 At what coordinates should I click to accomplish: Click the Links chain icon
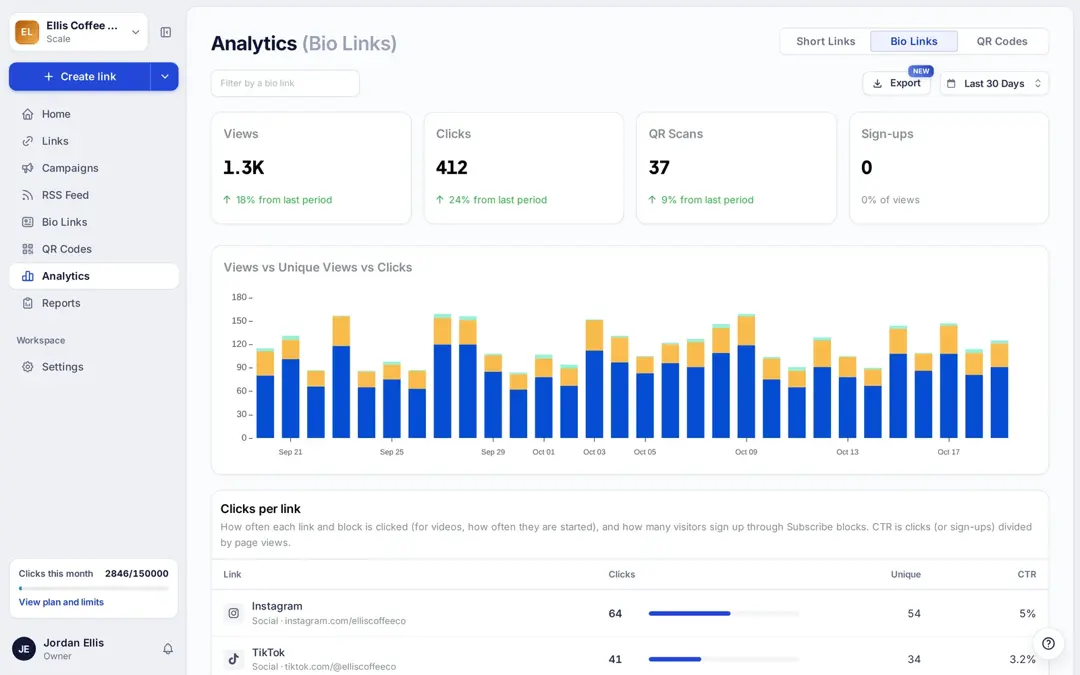(28, 141)
